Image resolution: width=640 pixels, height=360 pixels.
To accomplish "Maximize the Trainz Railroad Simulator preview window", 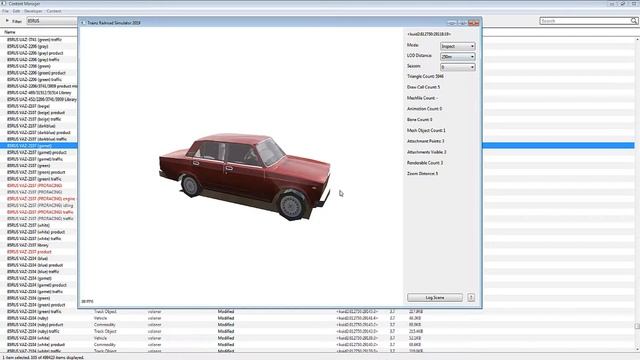I will click(462, 23).
